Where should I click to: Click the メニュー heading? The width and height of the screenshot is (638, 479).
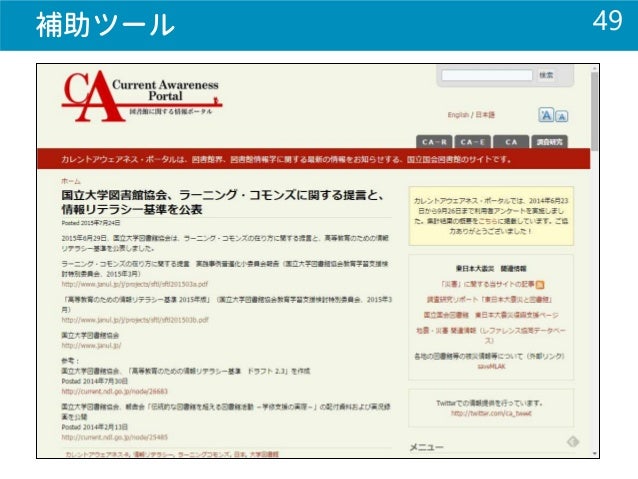[x=426, y=447]
